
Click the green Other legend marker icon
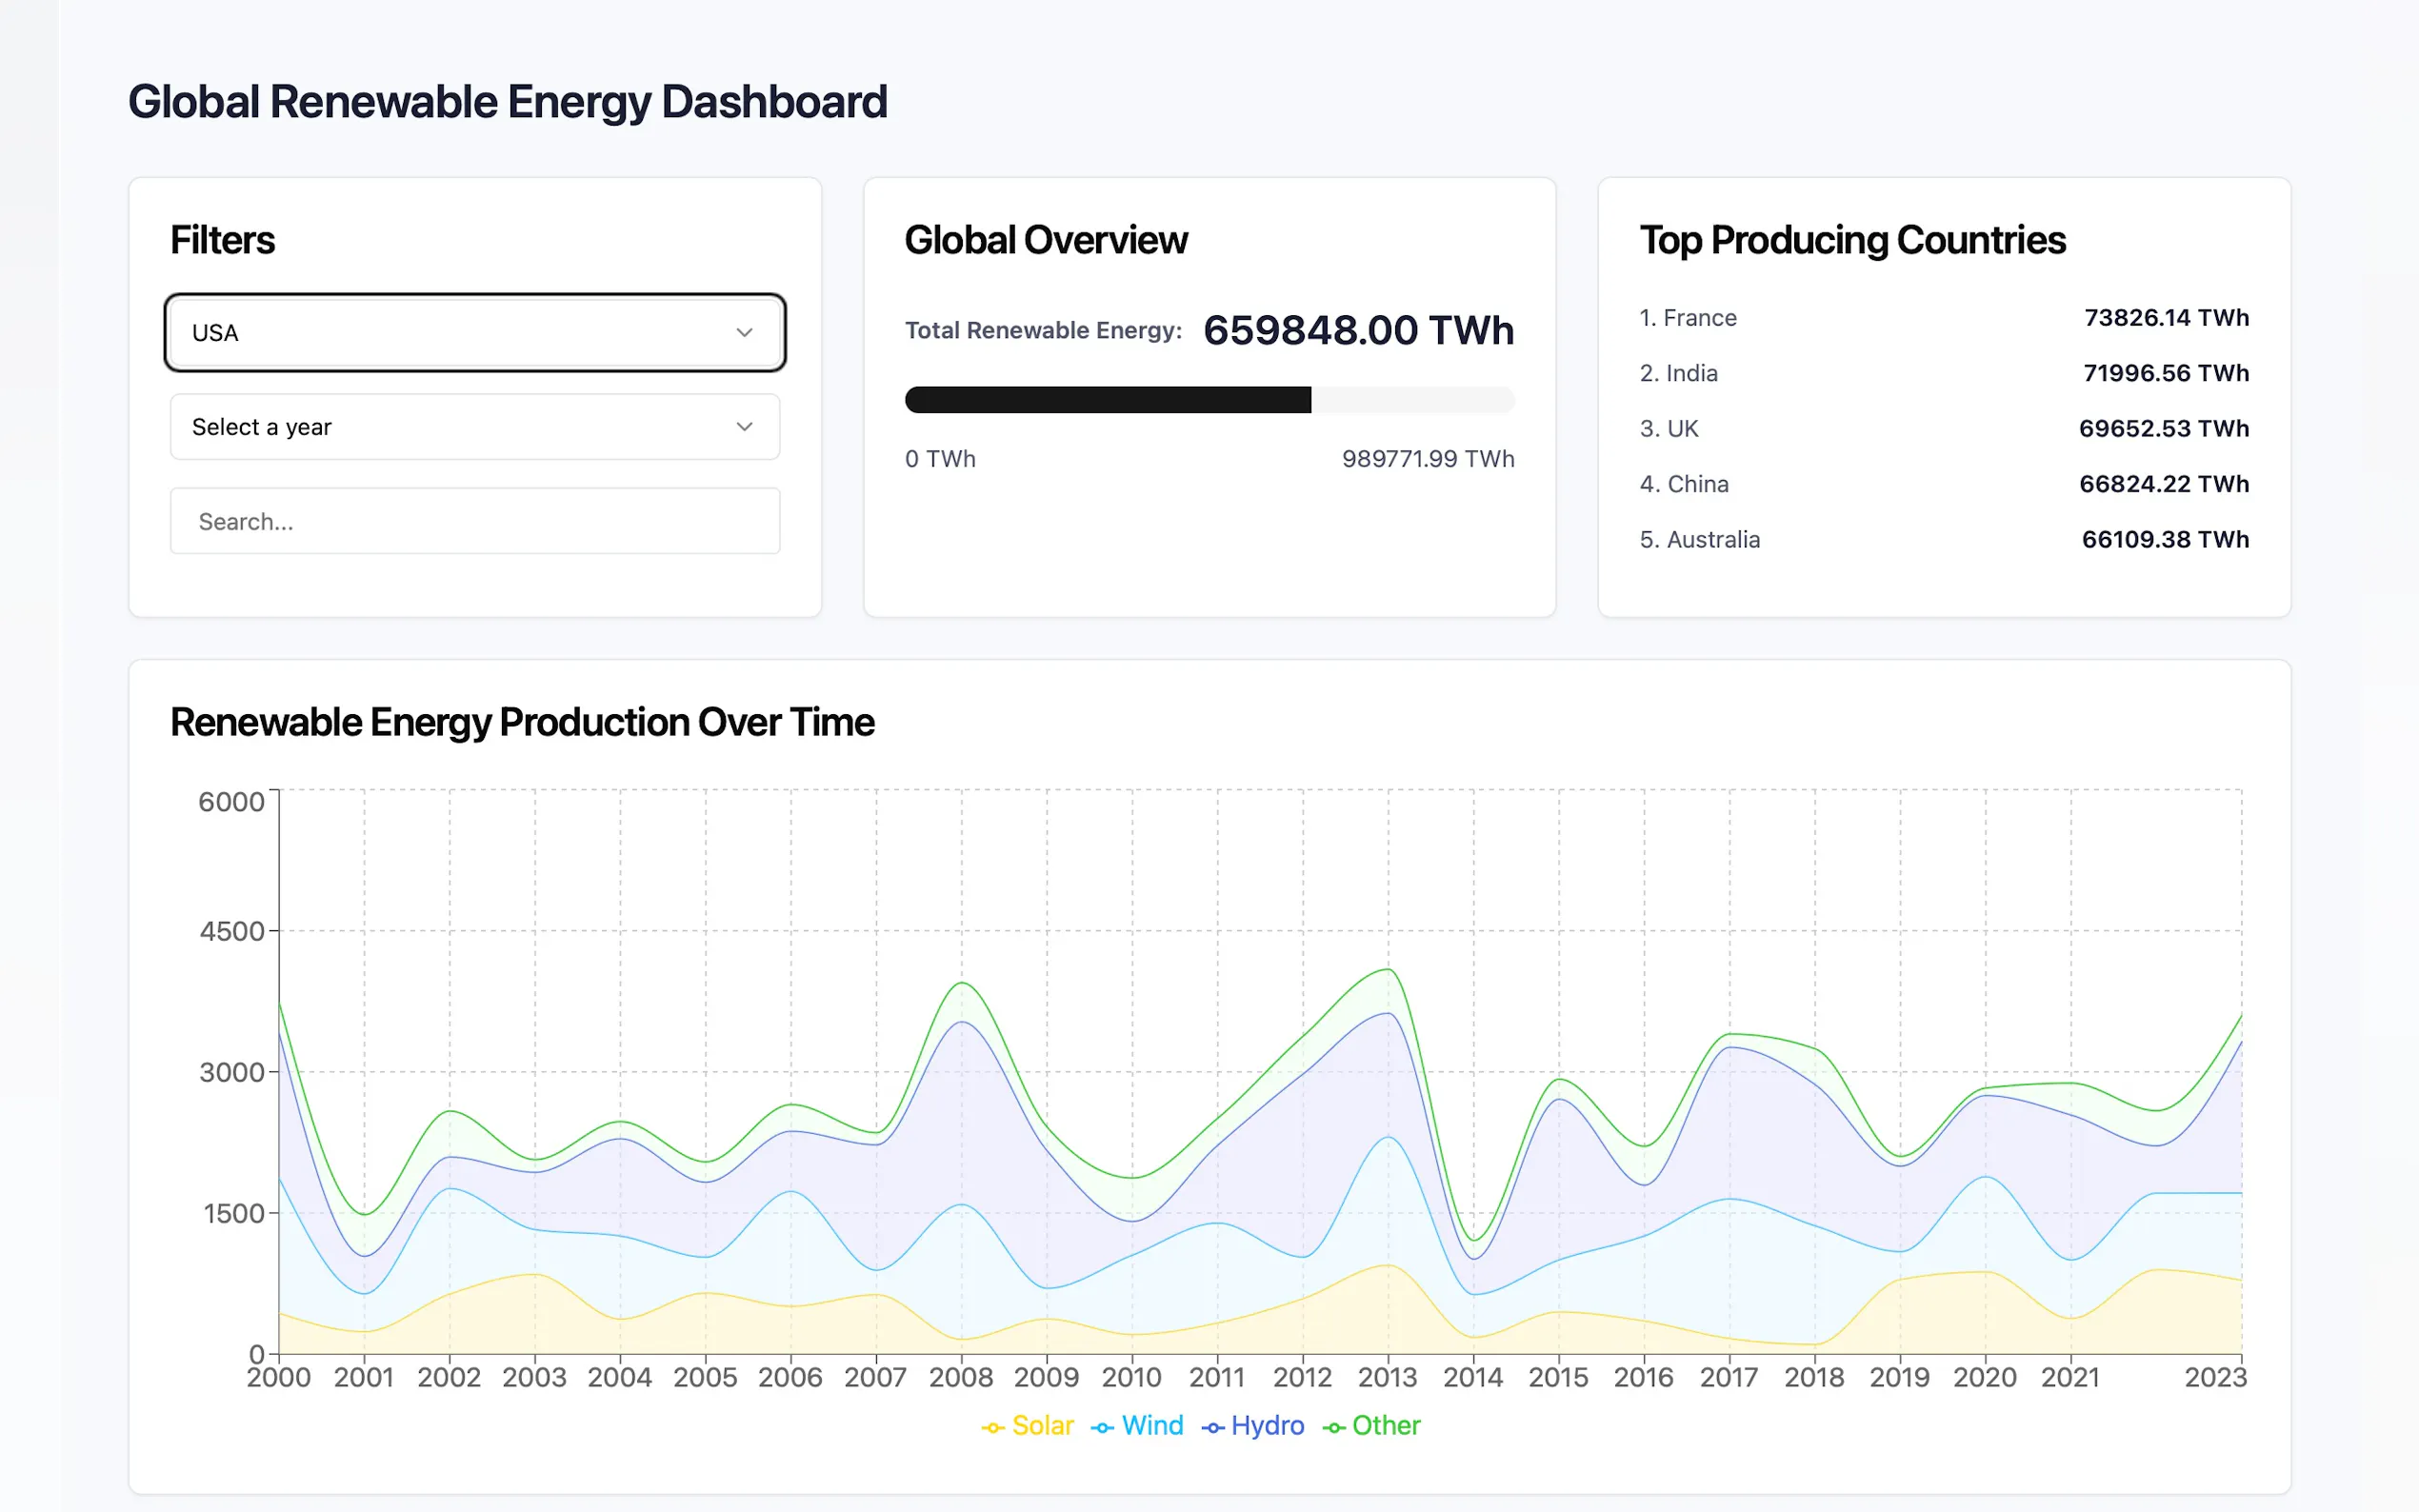pyautogui.click(x=1333, y=1428)
